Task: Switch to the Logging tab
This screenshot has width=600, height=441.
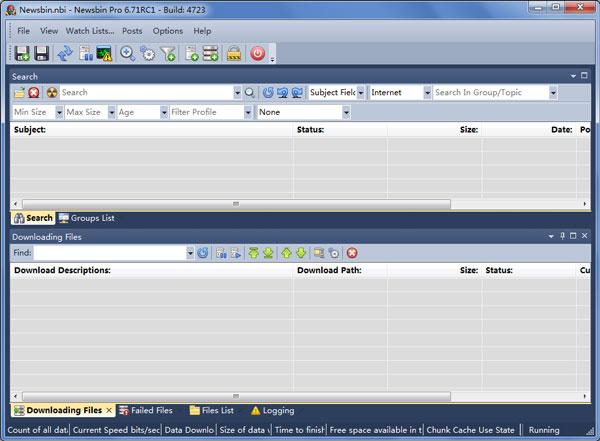Action: click(272, 410)
